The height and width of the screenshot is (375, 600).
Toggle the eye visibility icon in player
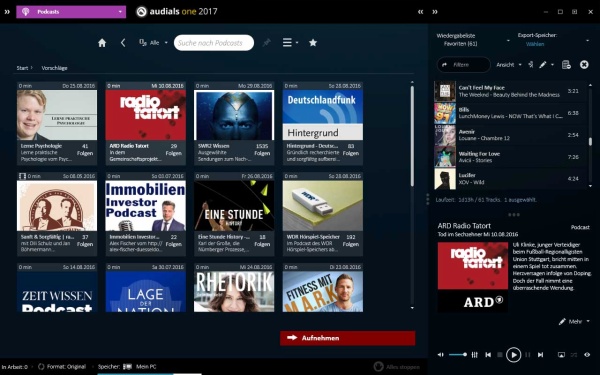(587, 355)
